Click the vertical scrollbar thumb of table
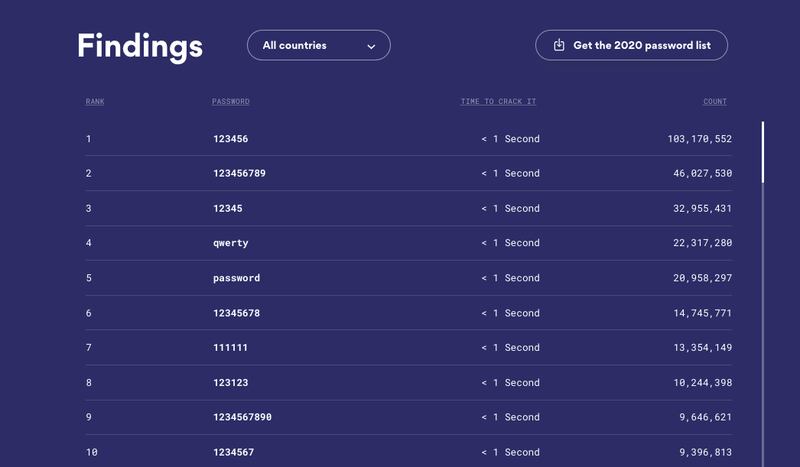The width and height of the screenshot is (800, 467). tap(763, 152)
